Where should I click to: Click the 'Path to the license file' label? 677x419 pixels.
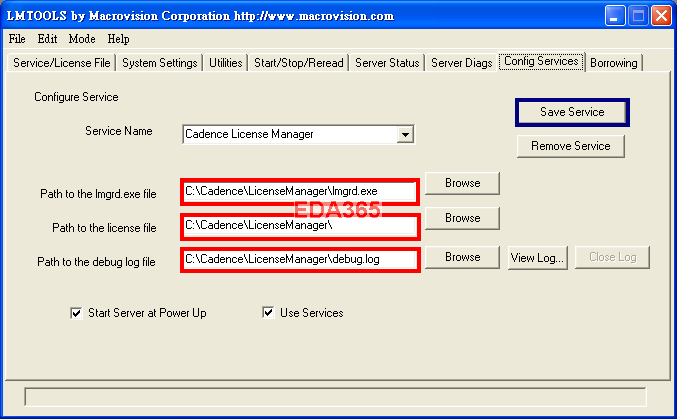pyautogui.click(x=104, y=228)
